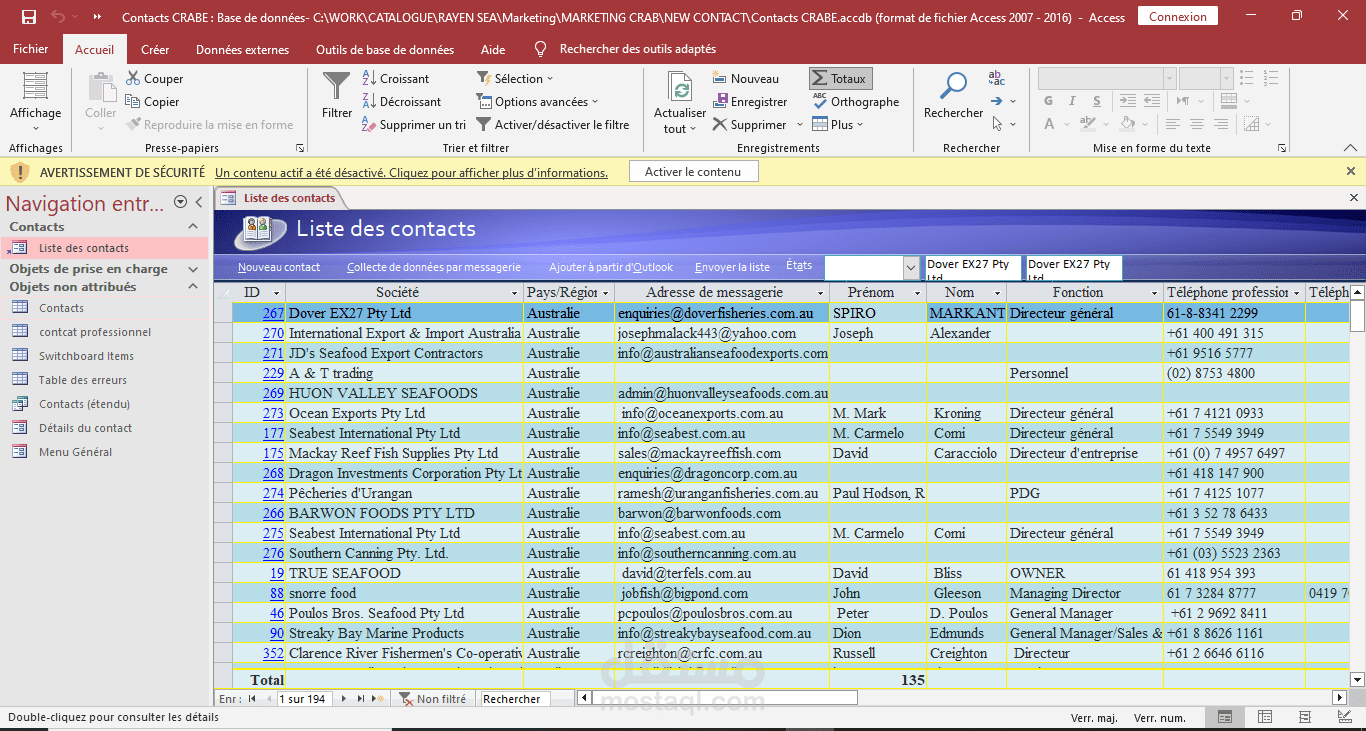
Task: Click the Actualiser tout refresh icon
Action: click(x=680, y=88)
